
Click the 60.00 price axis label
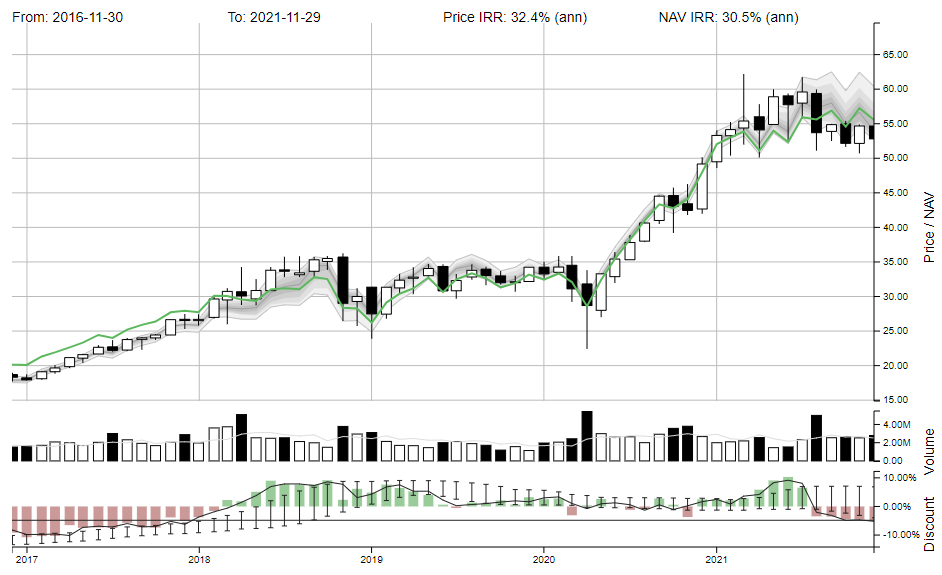point(895,89)
